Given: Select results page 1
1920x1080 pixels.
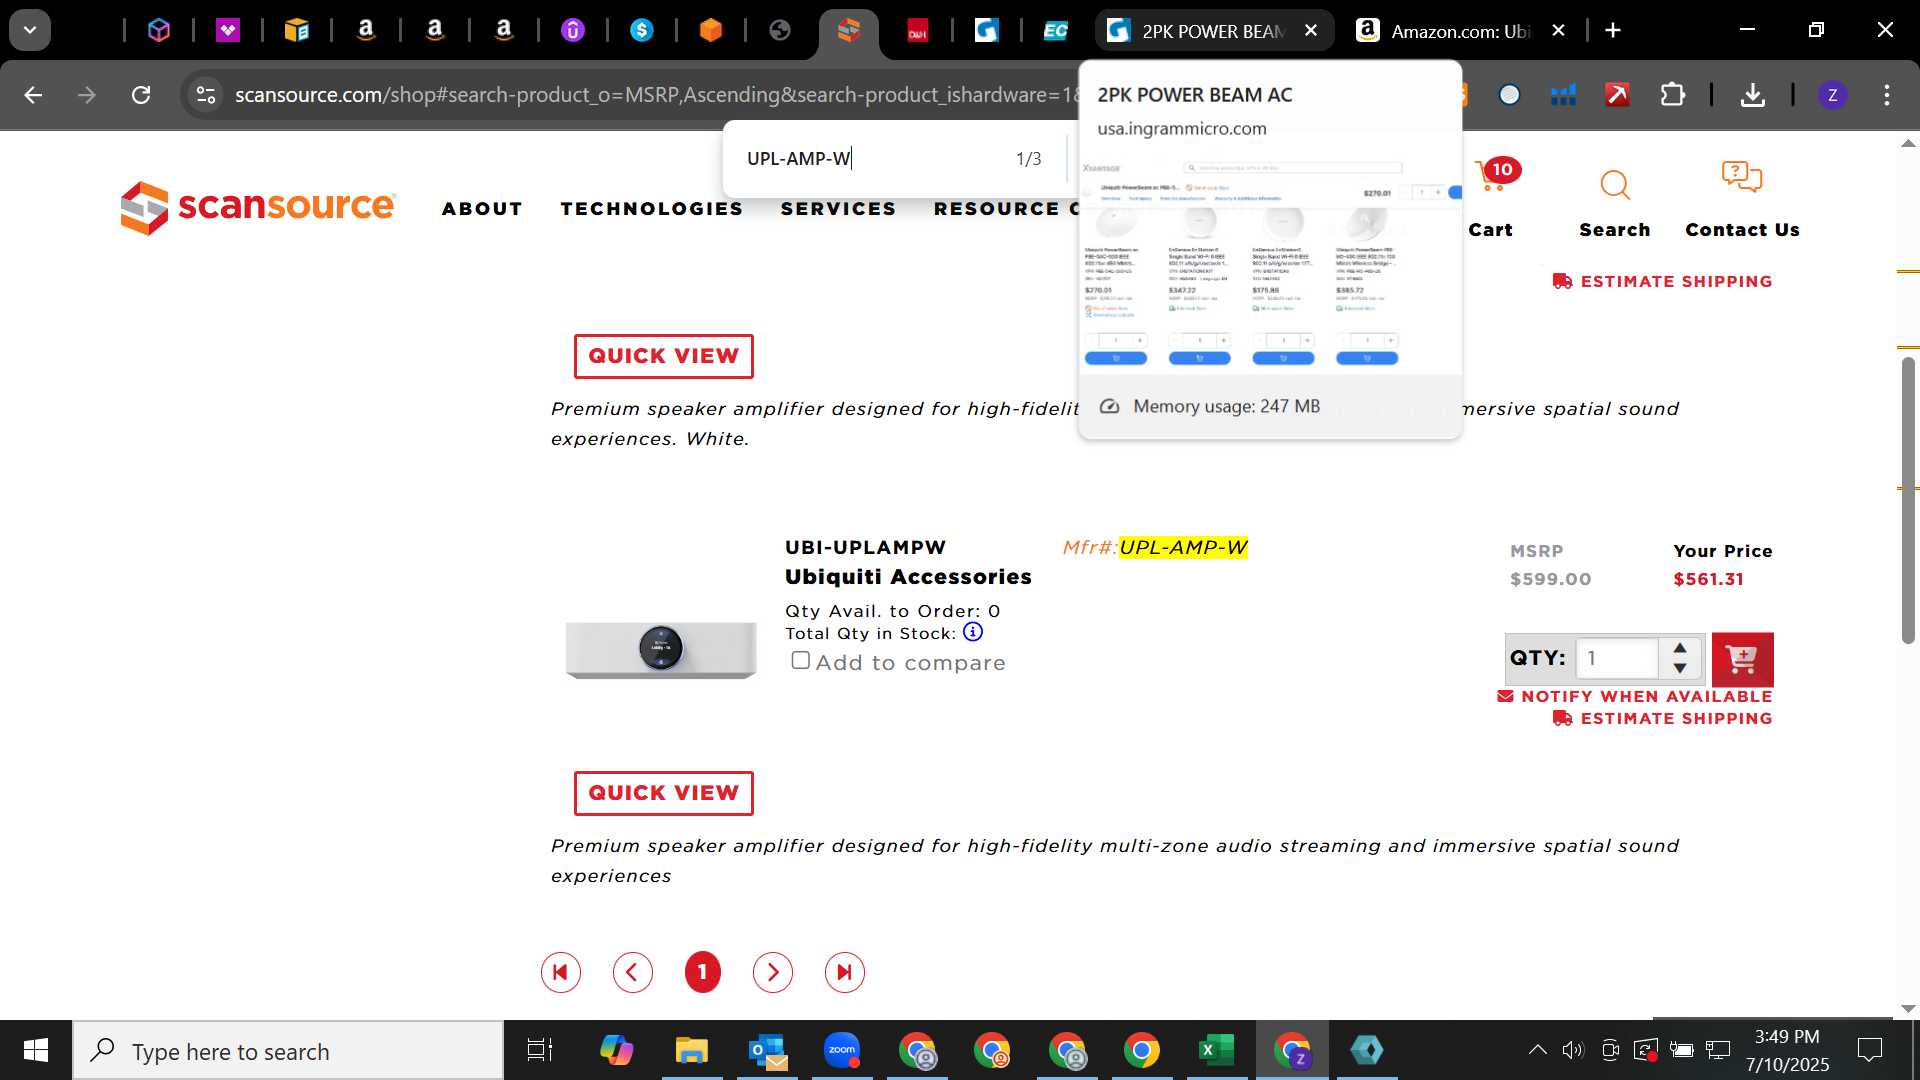Looking at the screenshot, I should tap(702, 972).
